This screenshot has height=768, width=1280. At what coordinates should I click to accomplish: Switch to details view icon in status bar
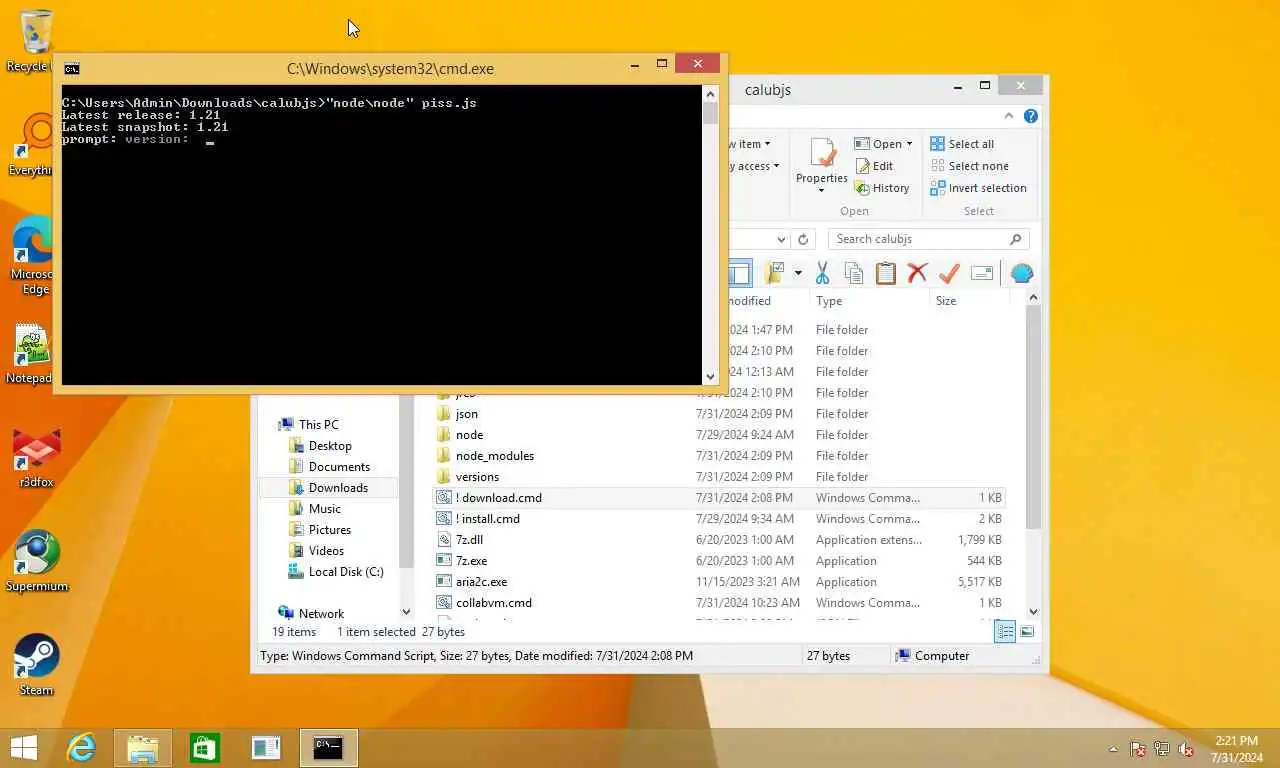[x=1005, y=631]
